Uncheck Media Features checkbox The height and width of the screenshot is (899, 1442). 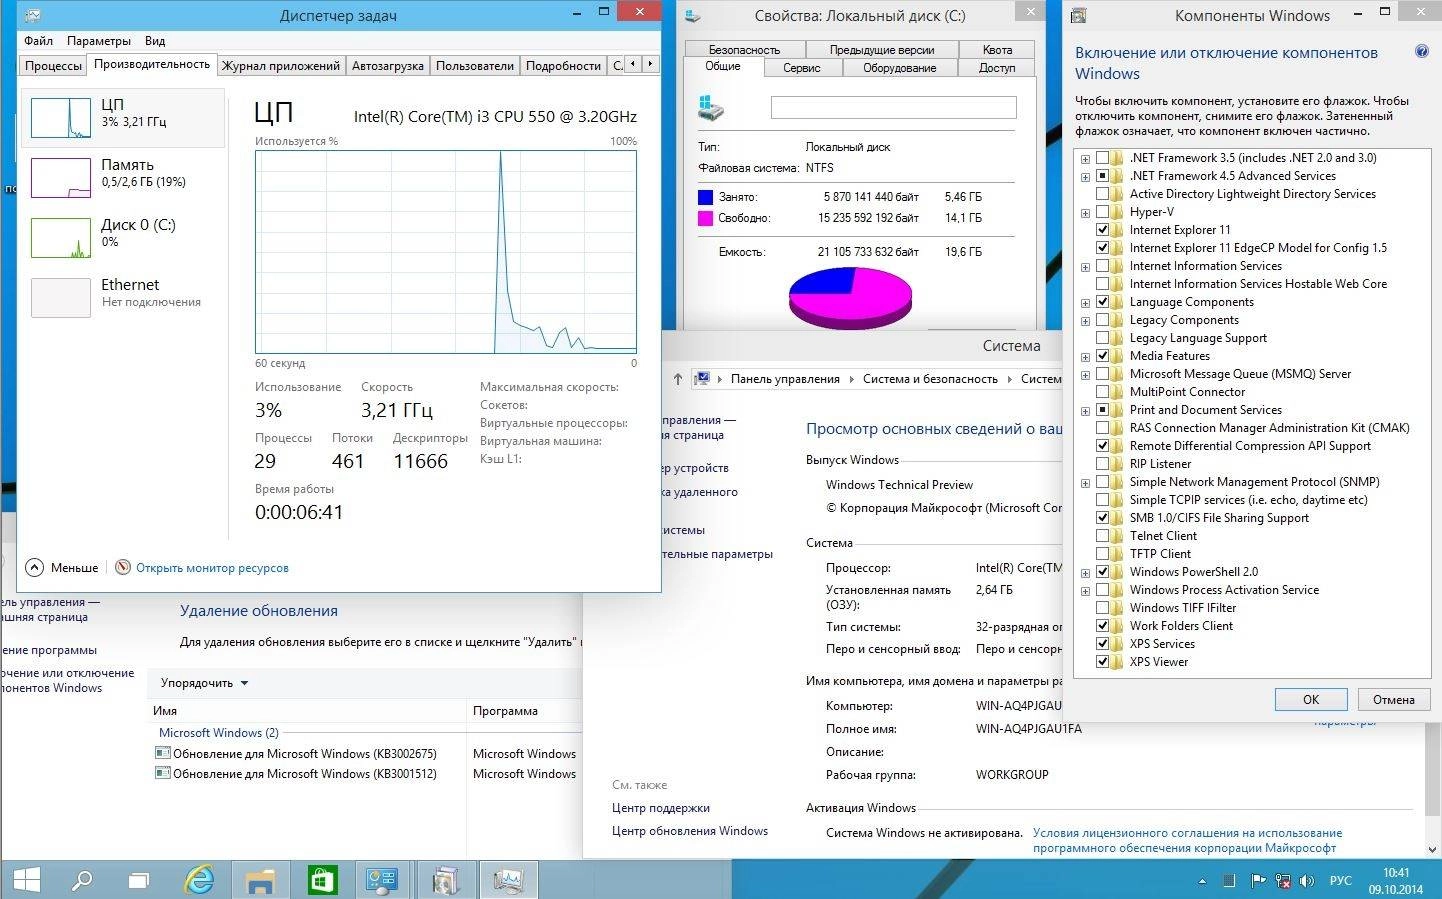coord(1102,356)
